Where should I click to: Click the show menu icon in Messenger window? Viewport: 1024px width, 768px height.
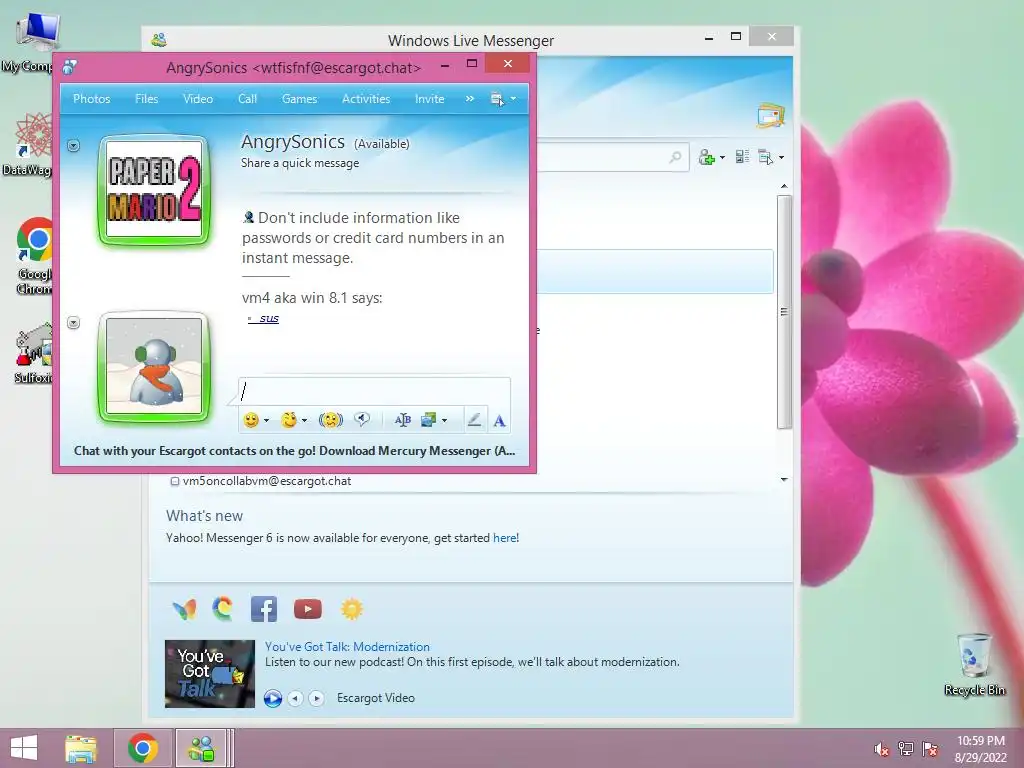coord(765,157)
